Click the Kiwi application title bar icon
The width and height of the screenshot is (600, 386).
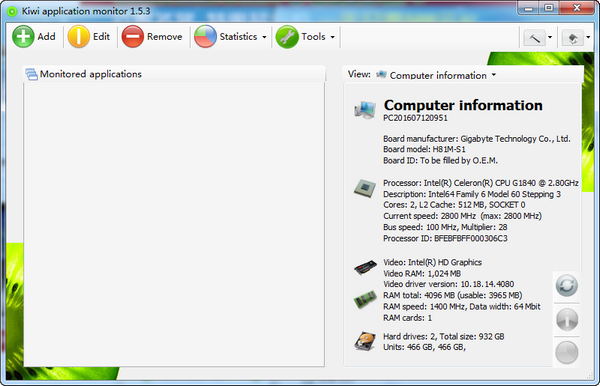pyautogui.click(x=12, y=11)
